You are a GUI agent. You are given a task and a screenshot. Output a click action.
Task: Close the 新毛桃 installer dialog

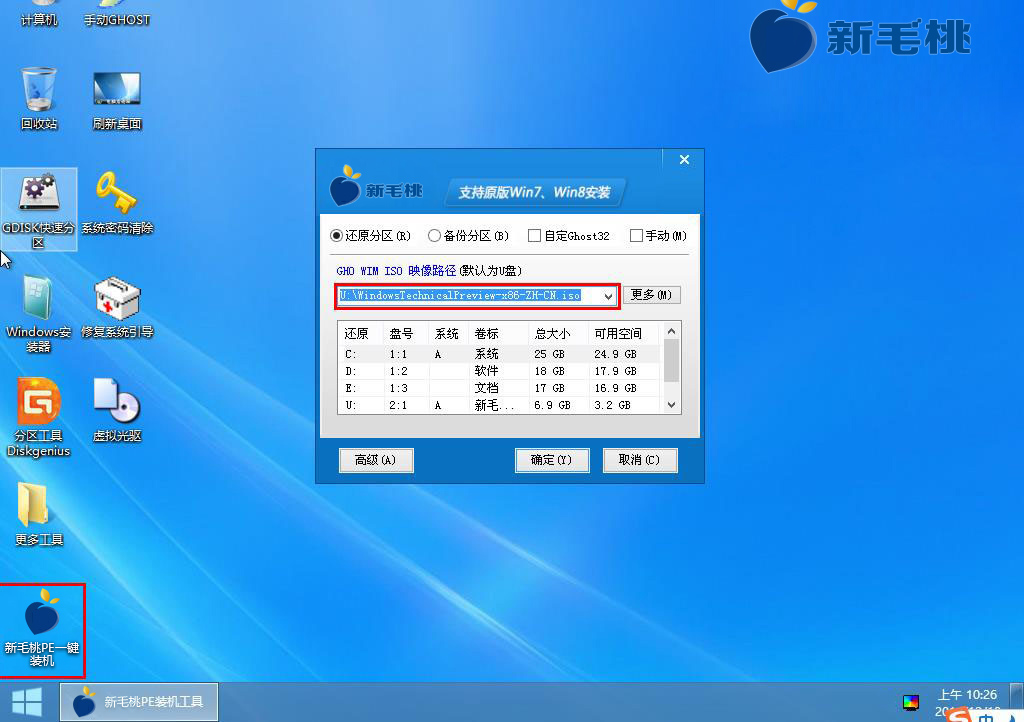tap(684, 159)
